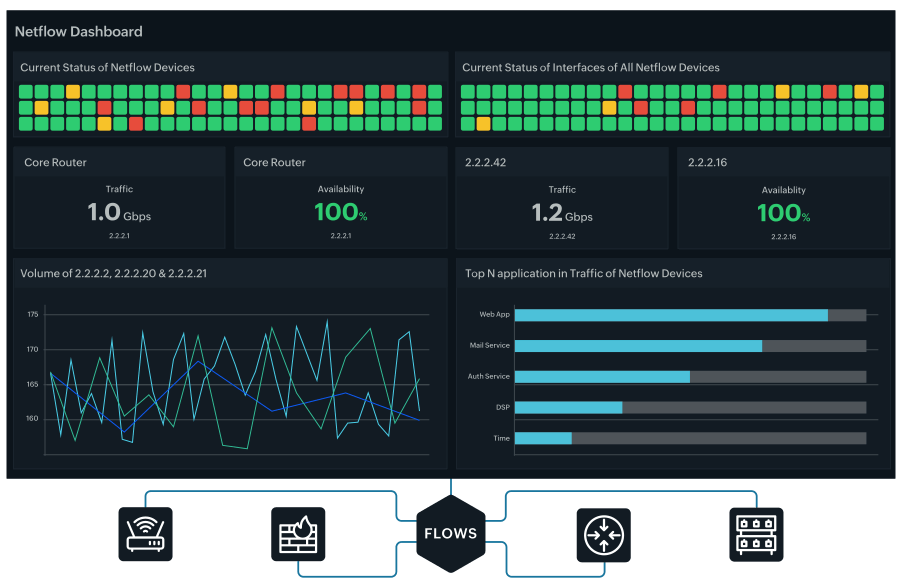Toggle a yellow cell in the device status grid
Viewport: 902px width, 587px height.
tap(72, 90)
